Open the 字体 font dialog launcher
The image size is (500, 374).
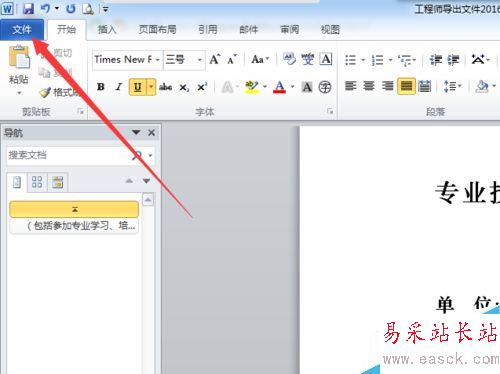point(330,111)
